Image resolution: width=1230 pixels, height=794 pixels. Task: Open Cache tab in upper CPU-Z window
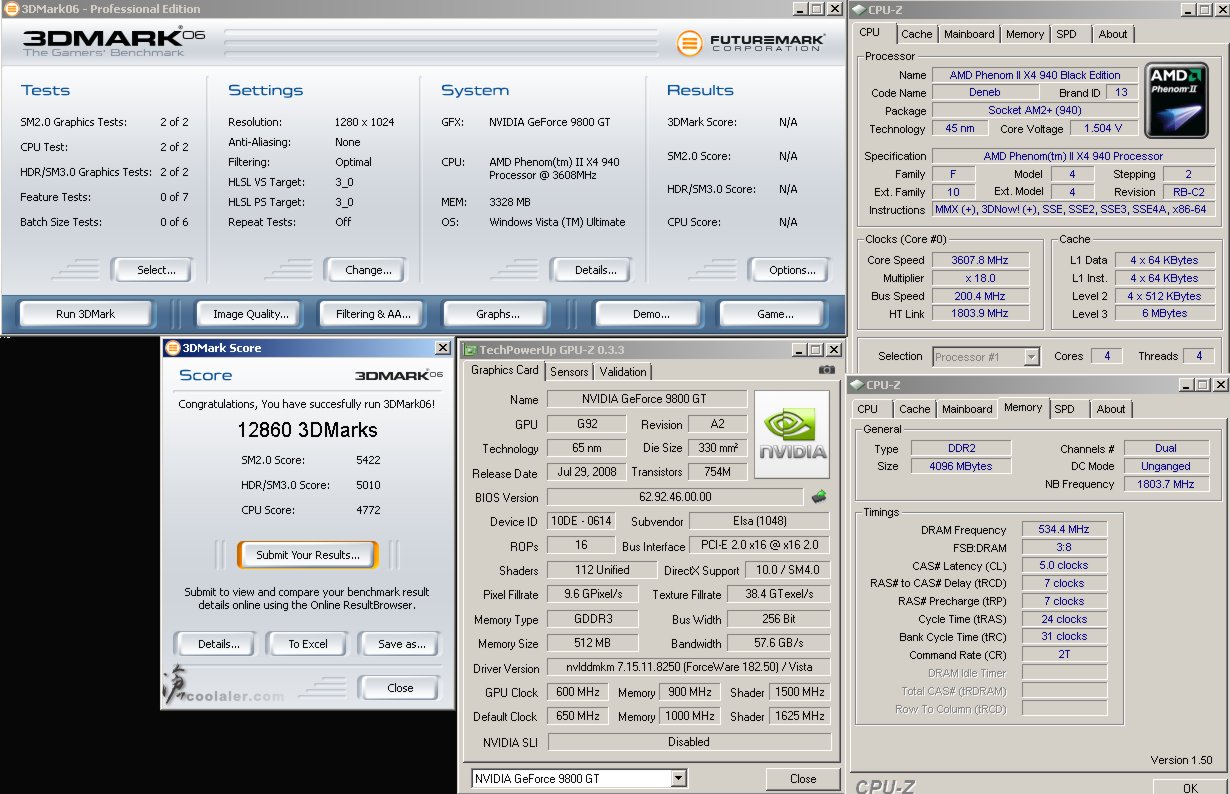click(917, 34)
